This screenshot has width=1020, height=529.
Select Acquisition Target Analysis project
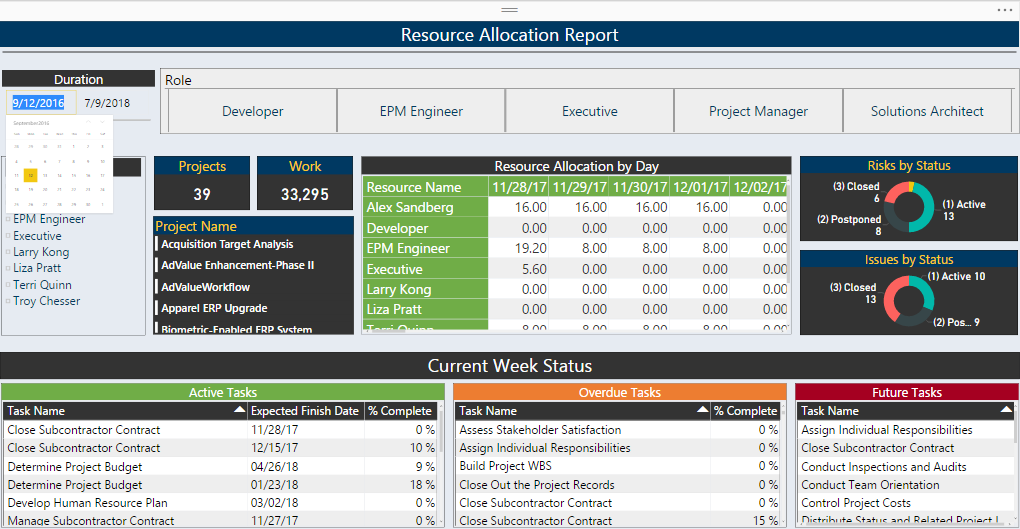click(x=227, y=244)
